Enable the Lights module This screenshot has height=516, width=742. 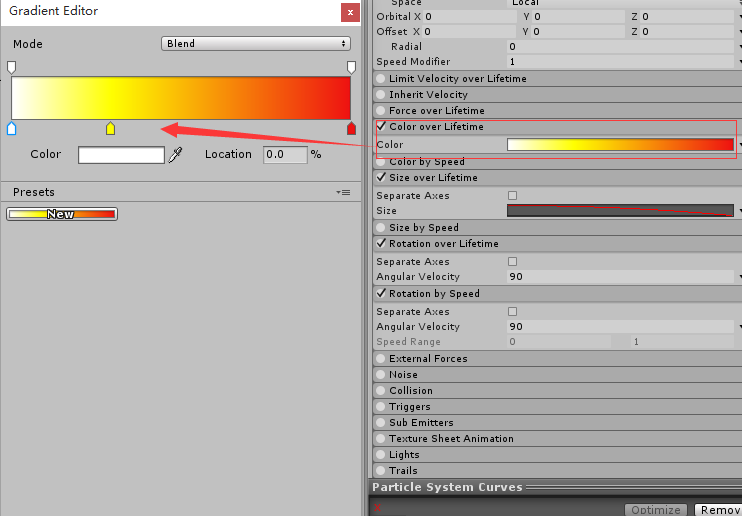tap(380, 455)
